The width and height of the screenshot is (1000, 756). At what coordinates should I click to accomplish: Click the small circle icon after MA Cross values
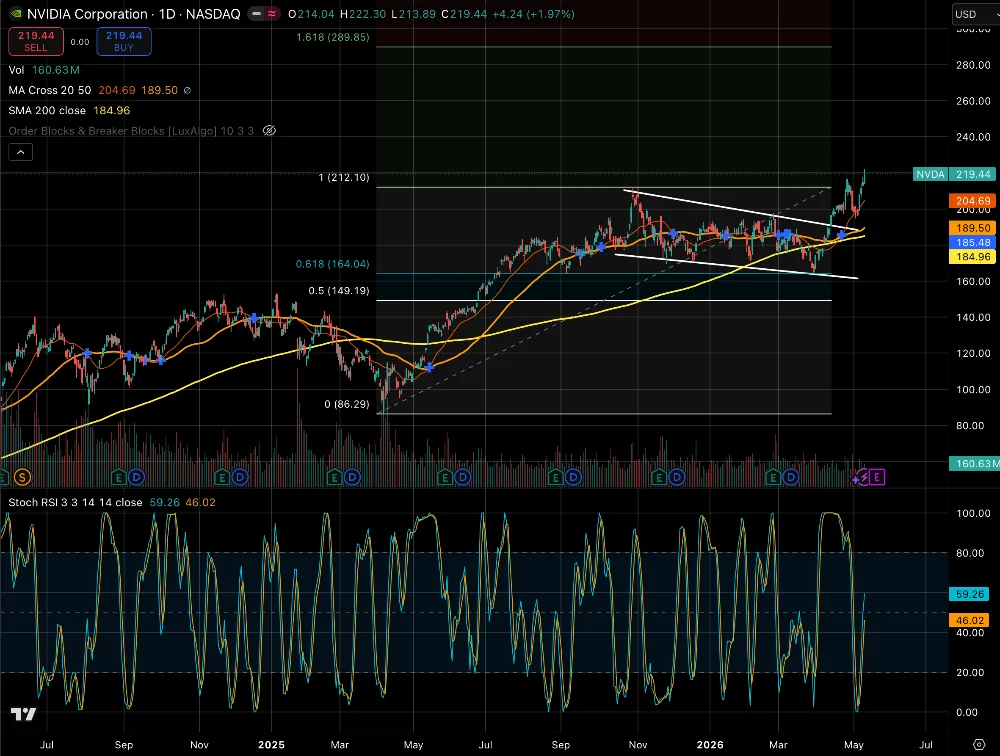[187, 91]
